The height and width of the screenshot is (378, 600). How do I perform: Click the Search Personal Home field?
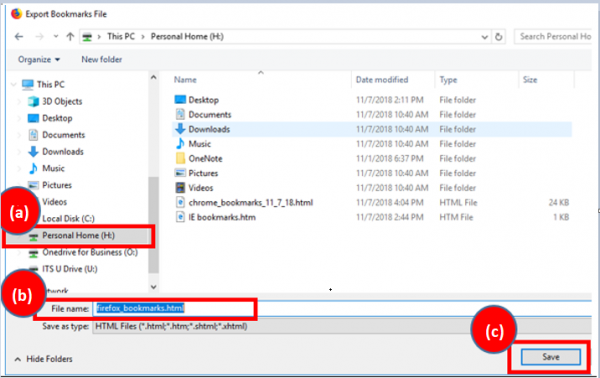coord(554,37)
